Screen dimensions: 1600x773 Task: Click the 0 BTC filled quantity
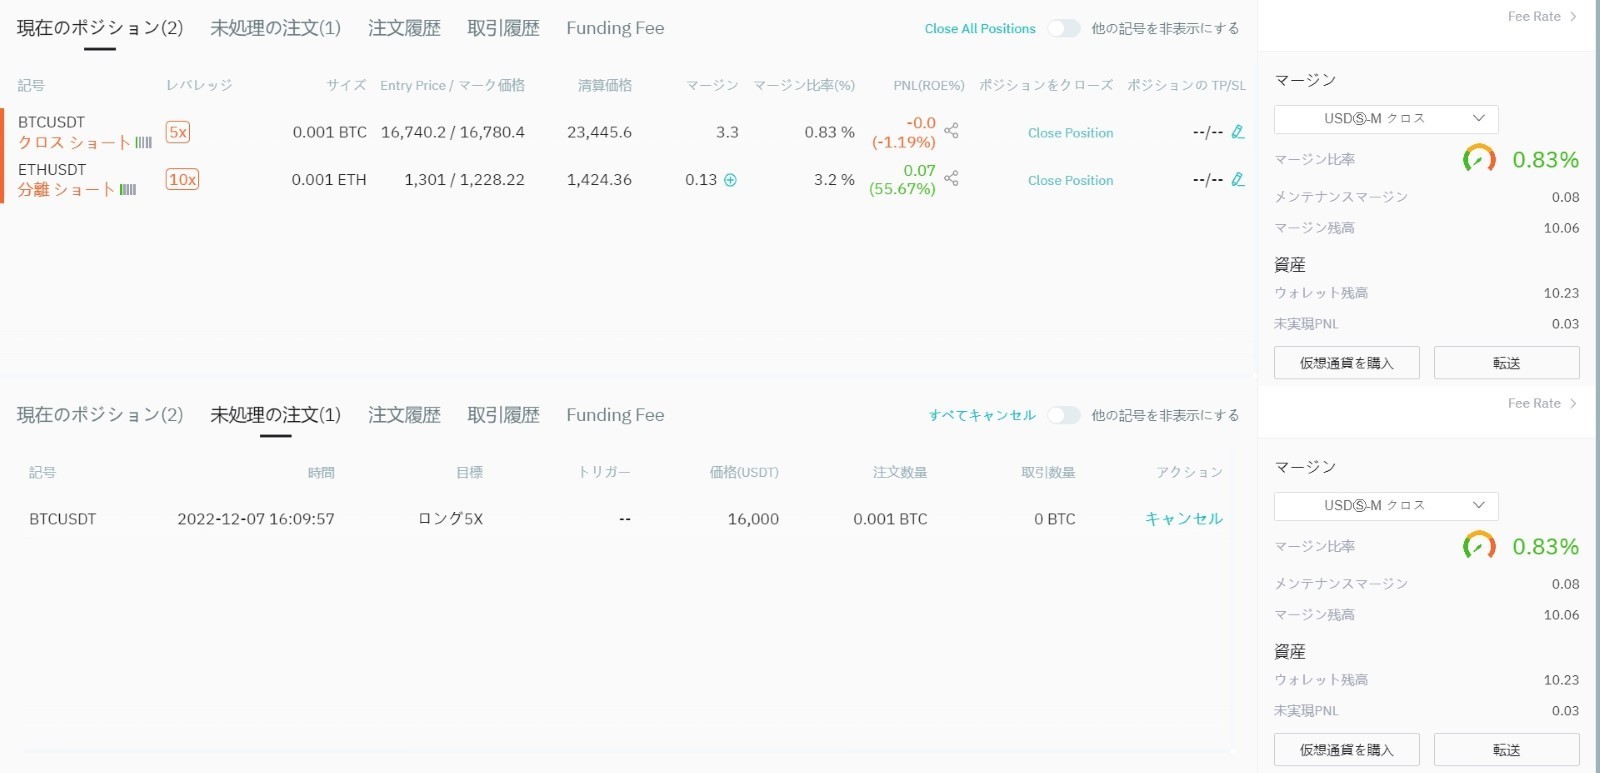(1055, 519)
